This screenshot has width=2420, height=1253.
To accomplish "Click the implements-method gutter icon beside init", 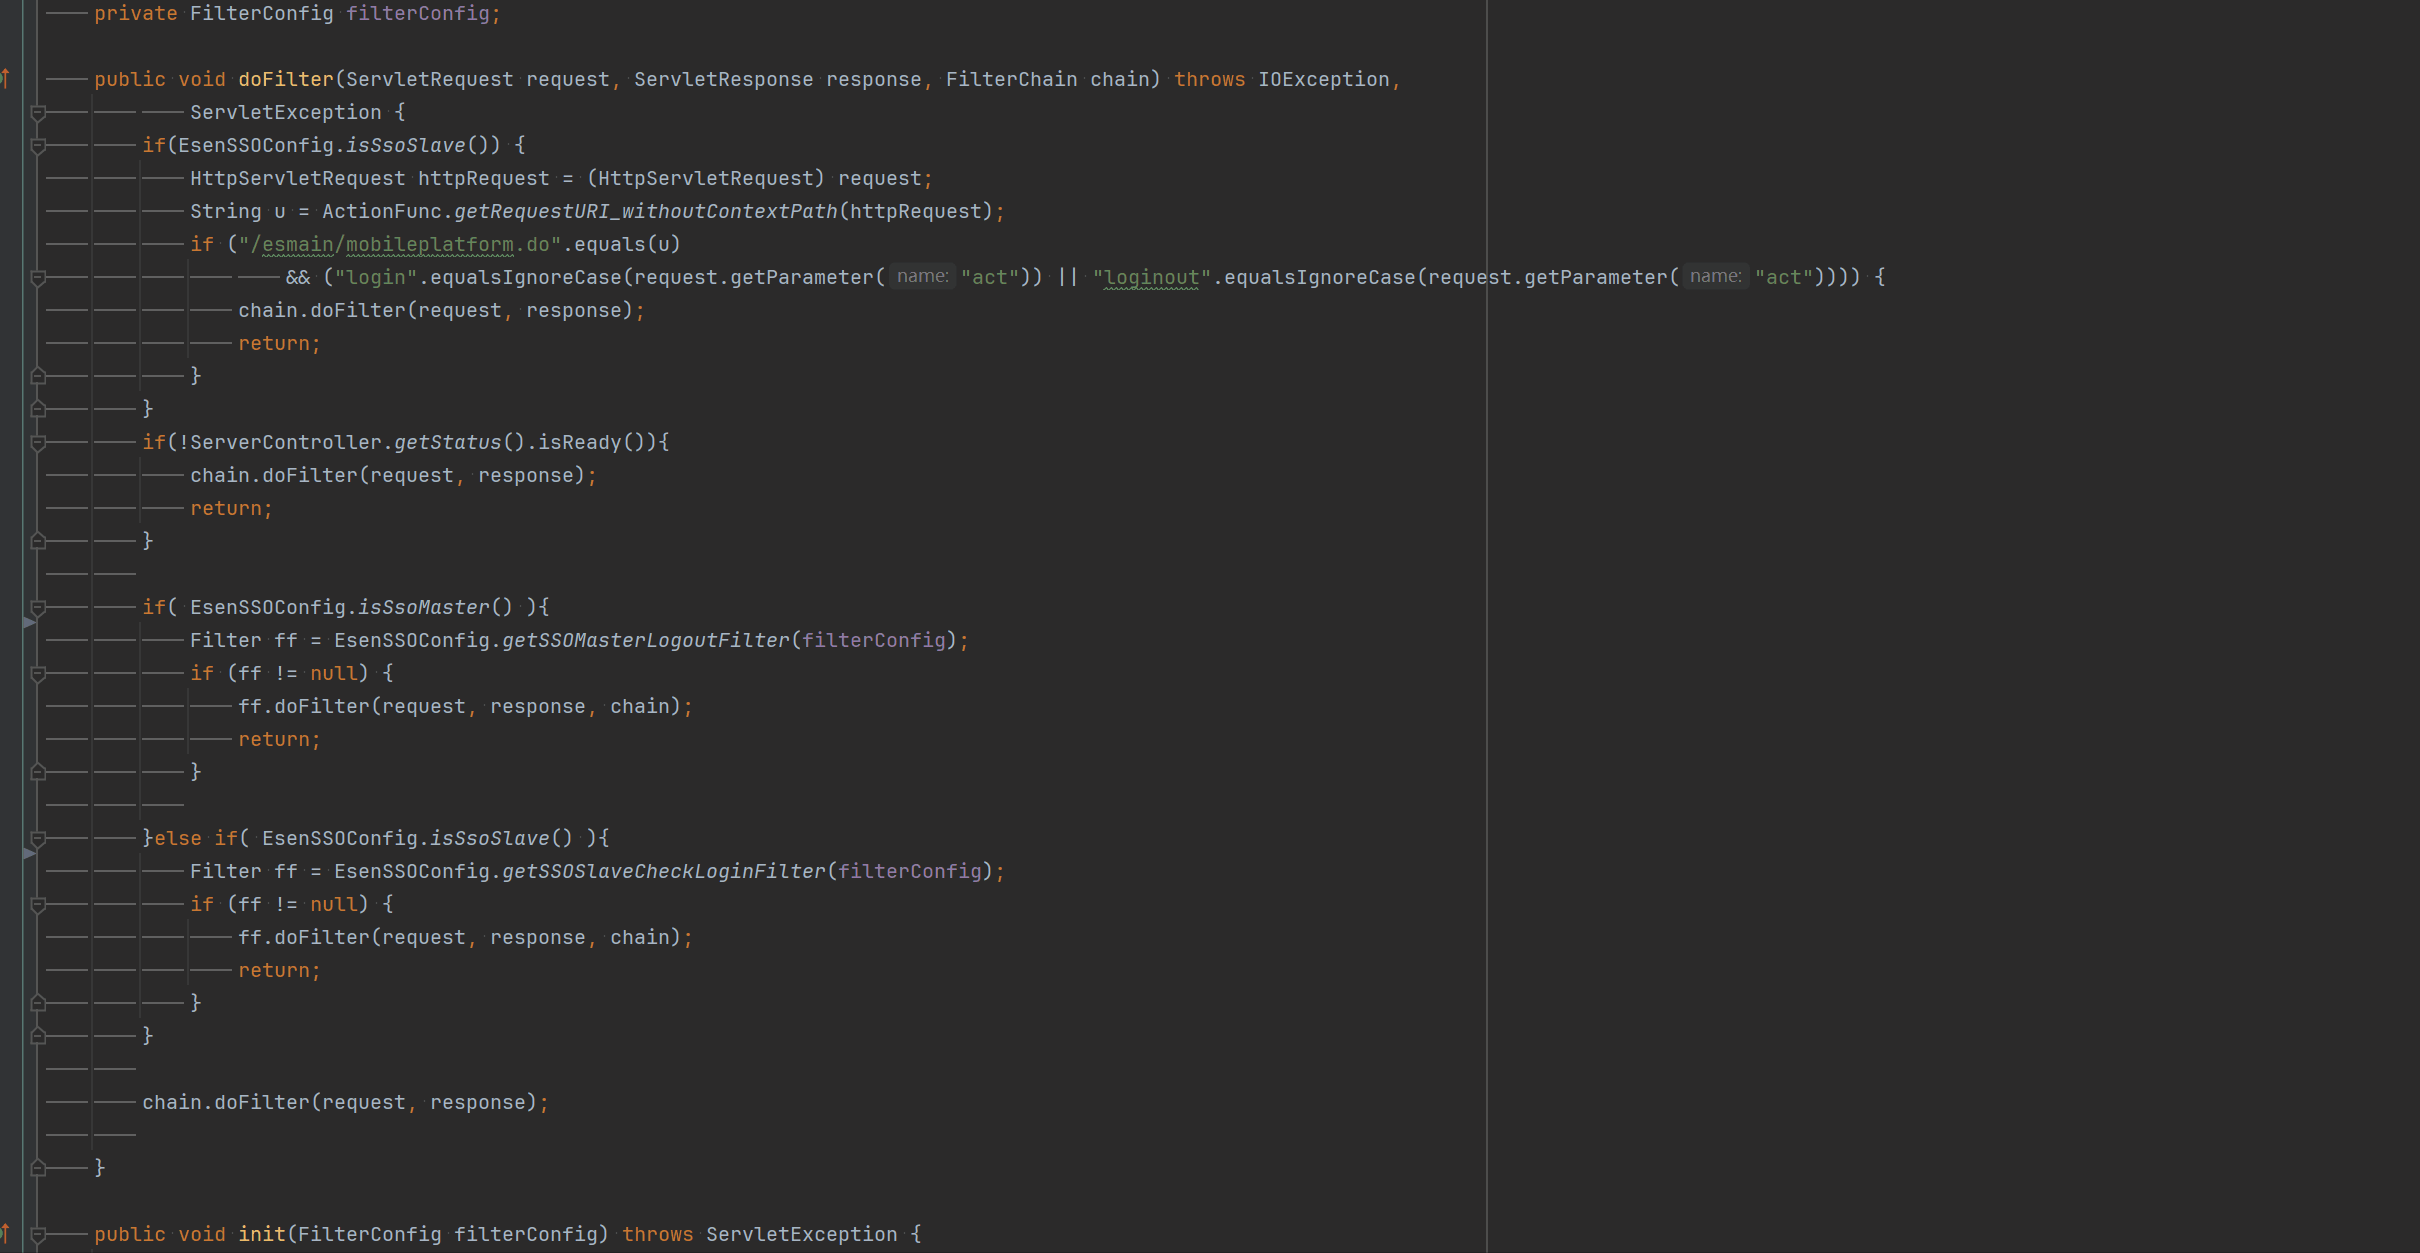I will click(x=6, y=1233).
